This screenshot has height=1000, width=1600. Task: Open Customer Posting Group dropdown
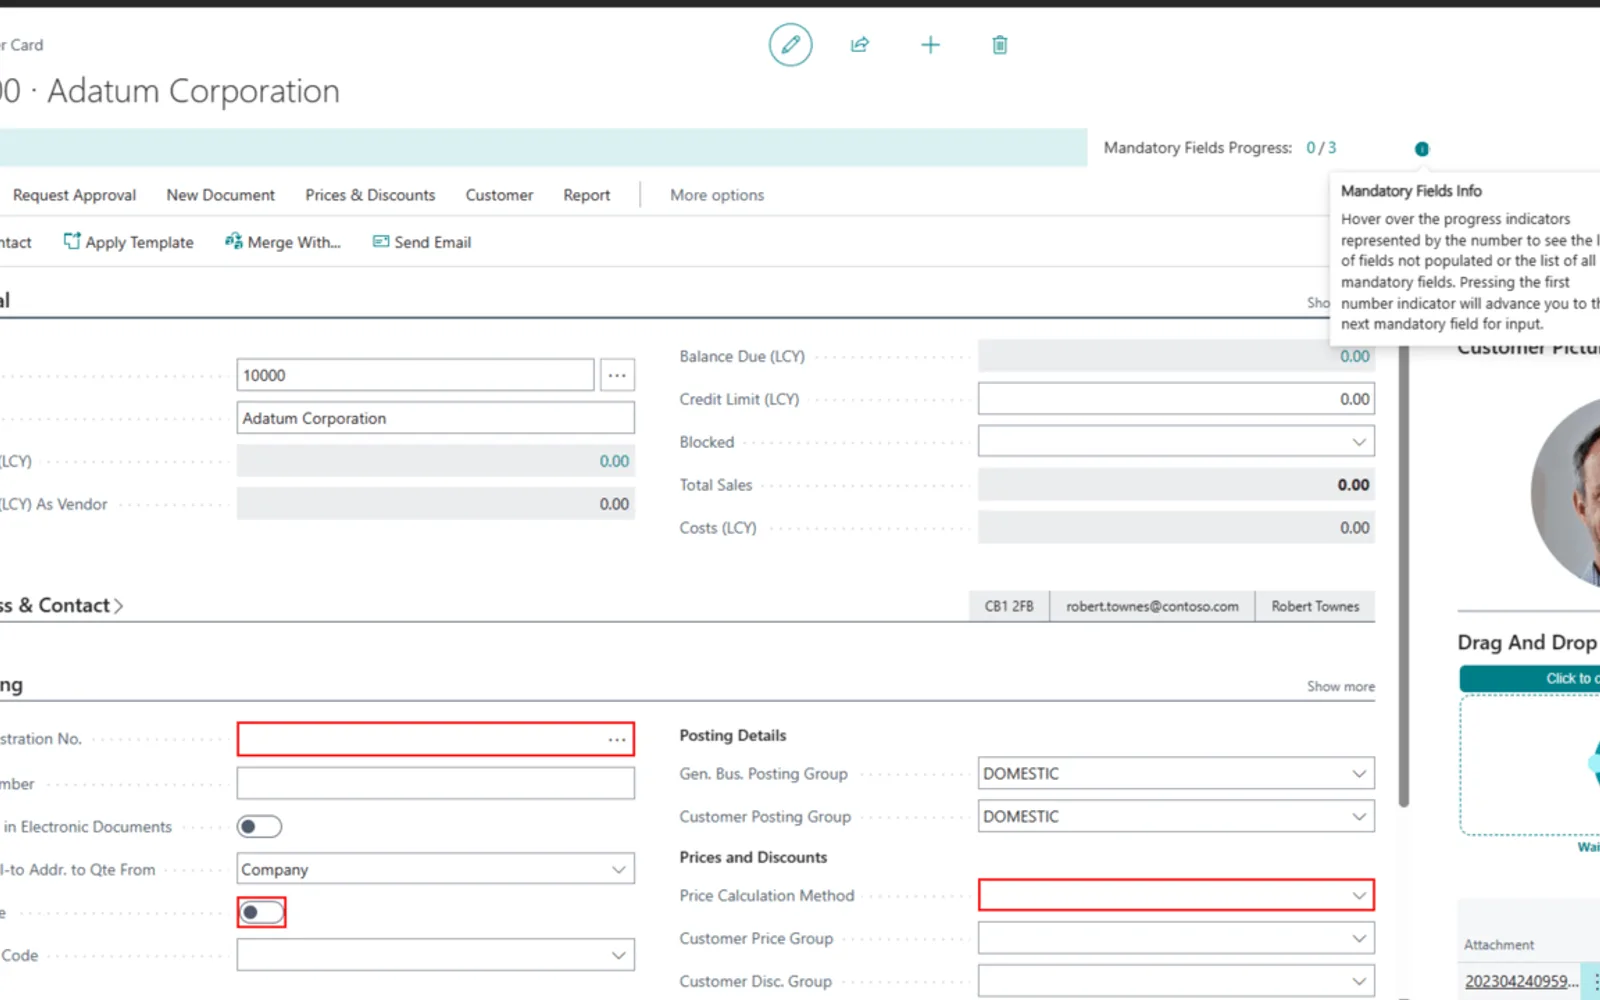coord(1359,817)
